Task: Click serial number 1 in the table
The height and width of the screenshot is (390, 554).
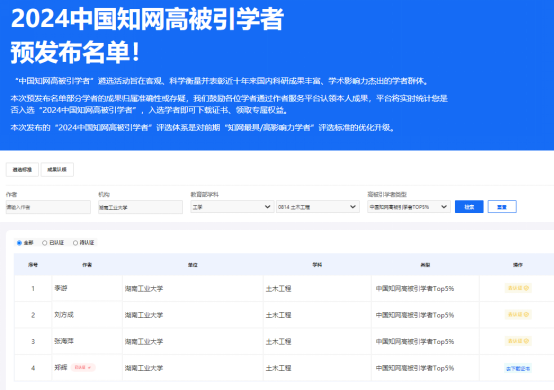Action: point(33,289)
